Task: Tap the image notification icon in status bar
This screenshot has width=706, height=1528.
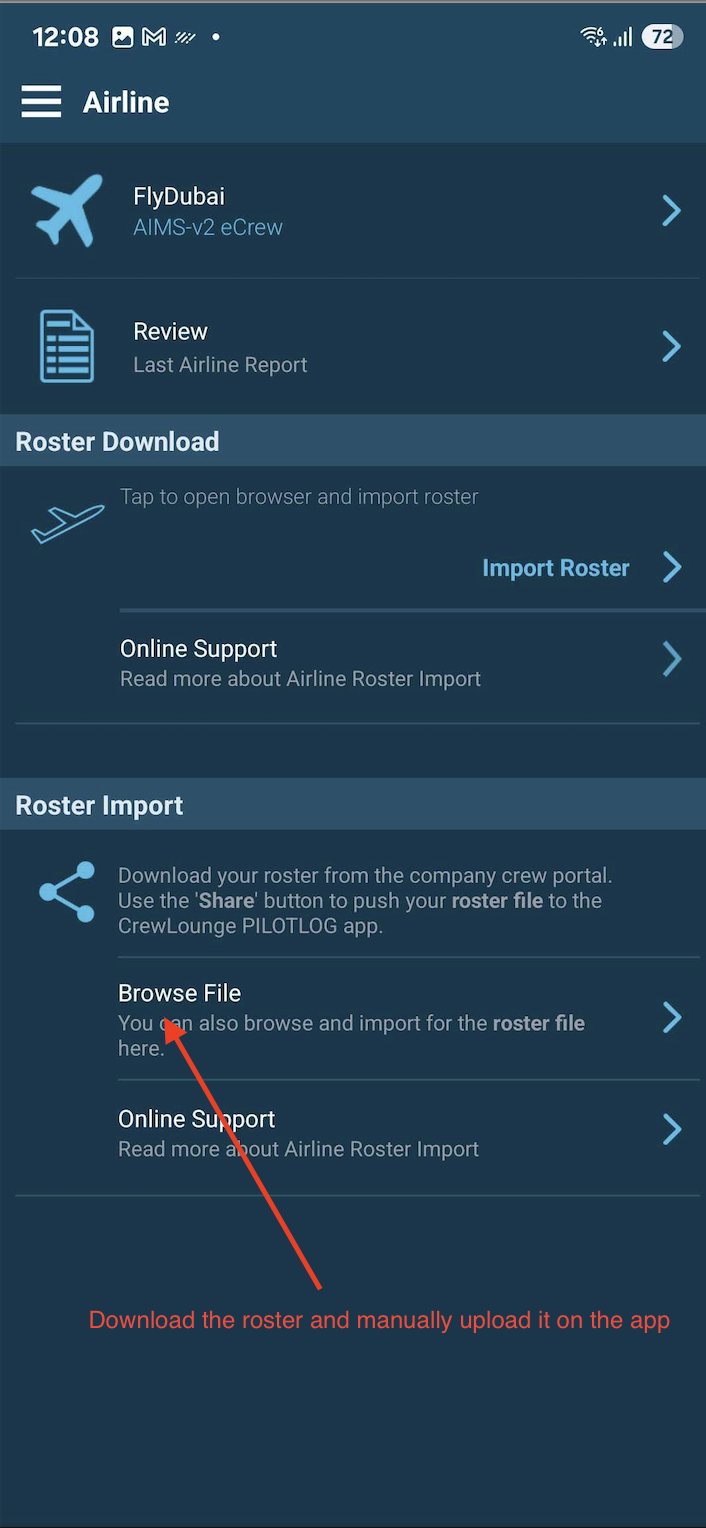Action: [x=122, y=37]
